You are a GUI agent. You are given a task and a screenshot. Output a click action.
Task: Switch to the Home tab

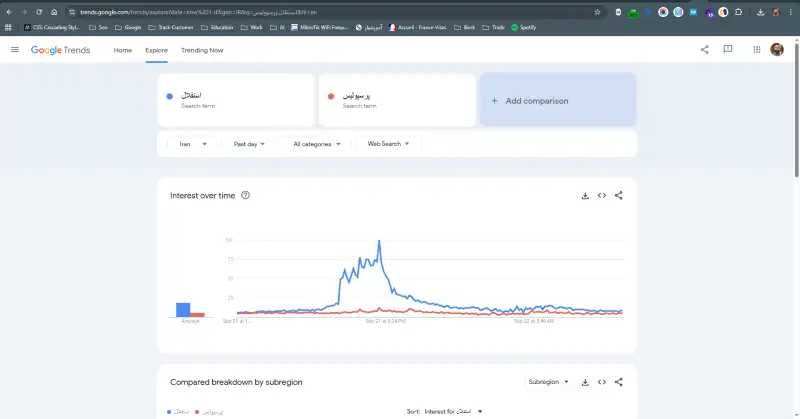click(122, 49)
